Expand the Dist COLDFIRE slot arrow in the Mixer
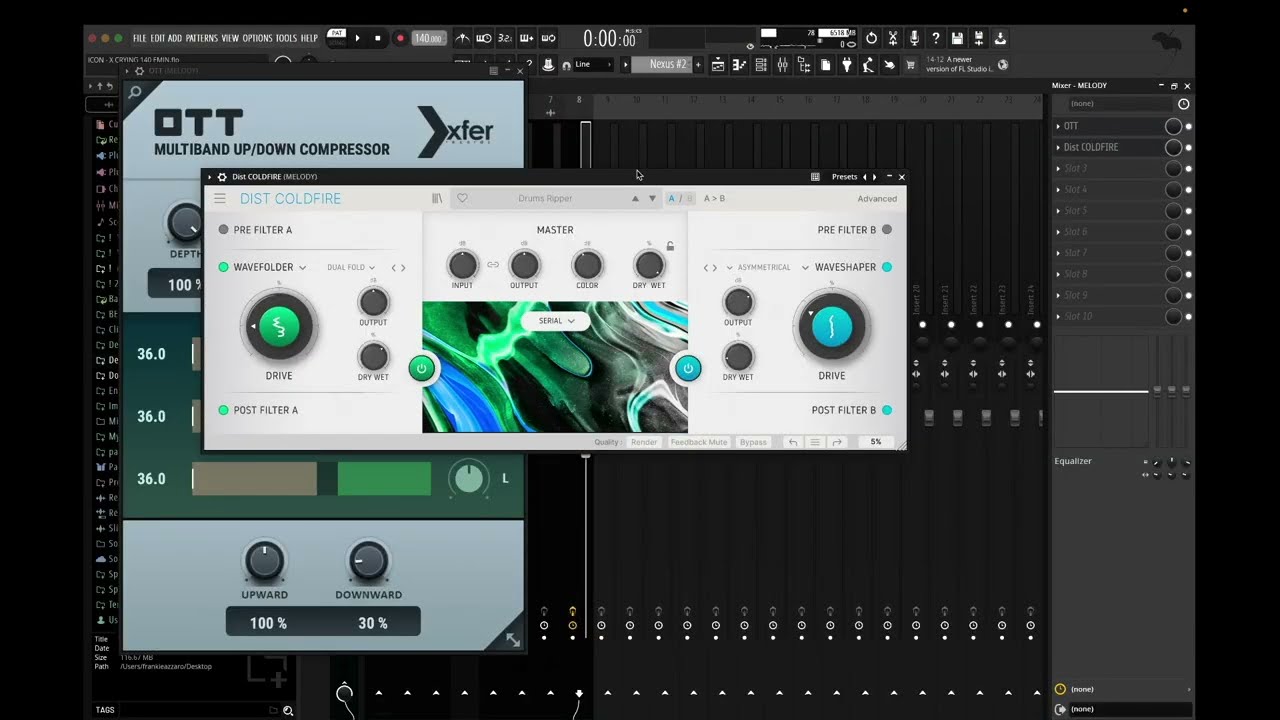The height and width of the screenshot is (720, 1280). (1059, 147)
